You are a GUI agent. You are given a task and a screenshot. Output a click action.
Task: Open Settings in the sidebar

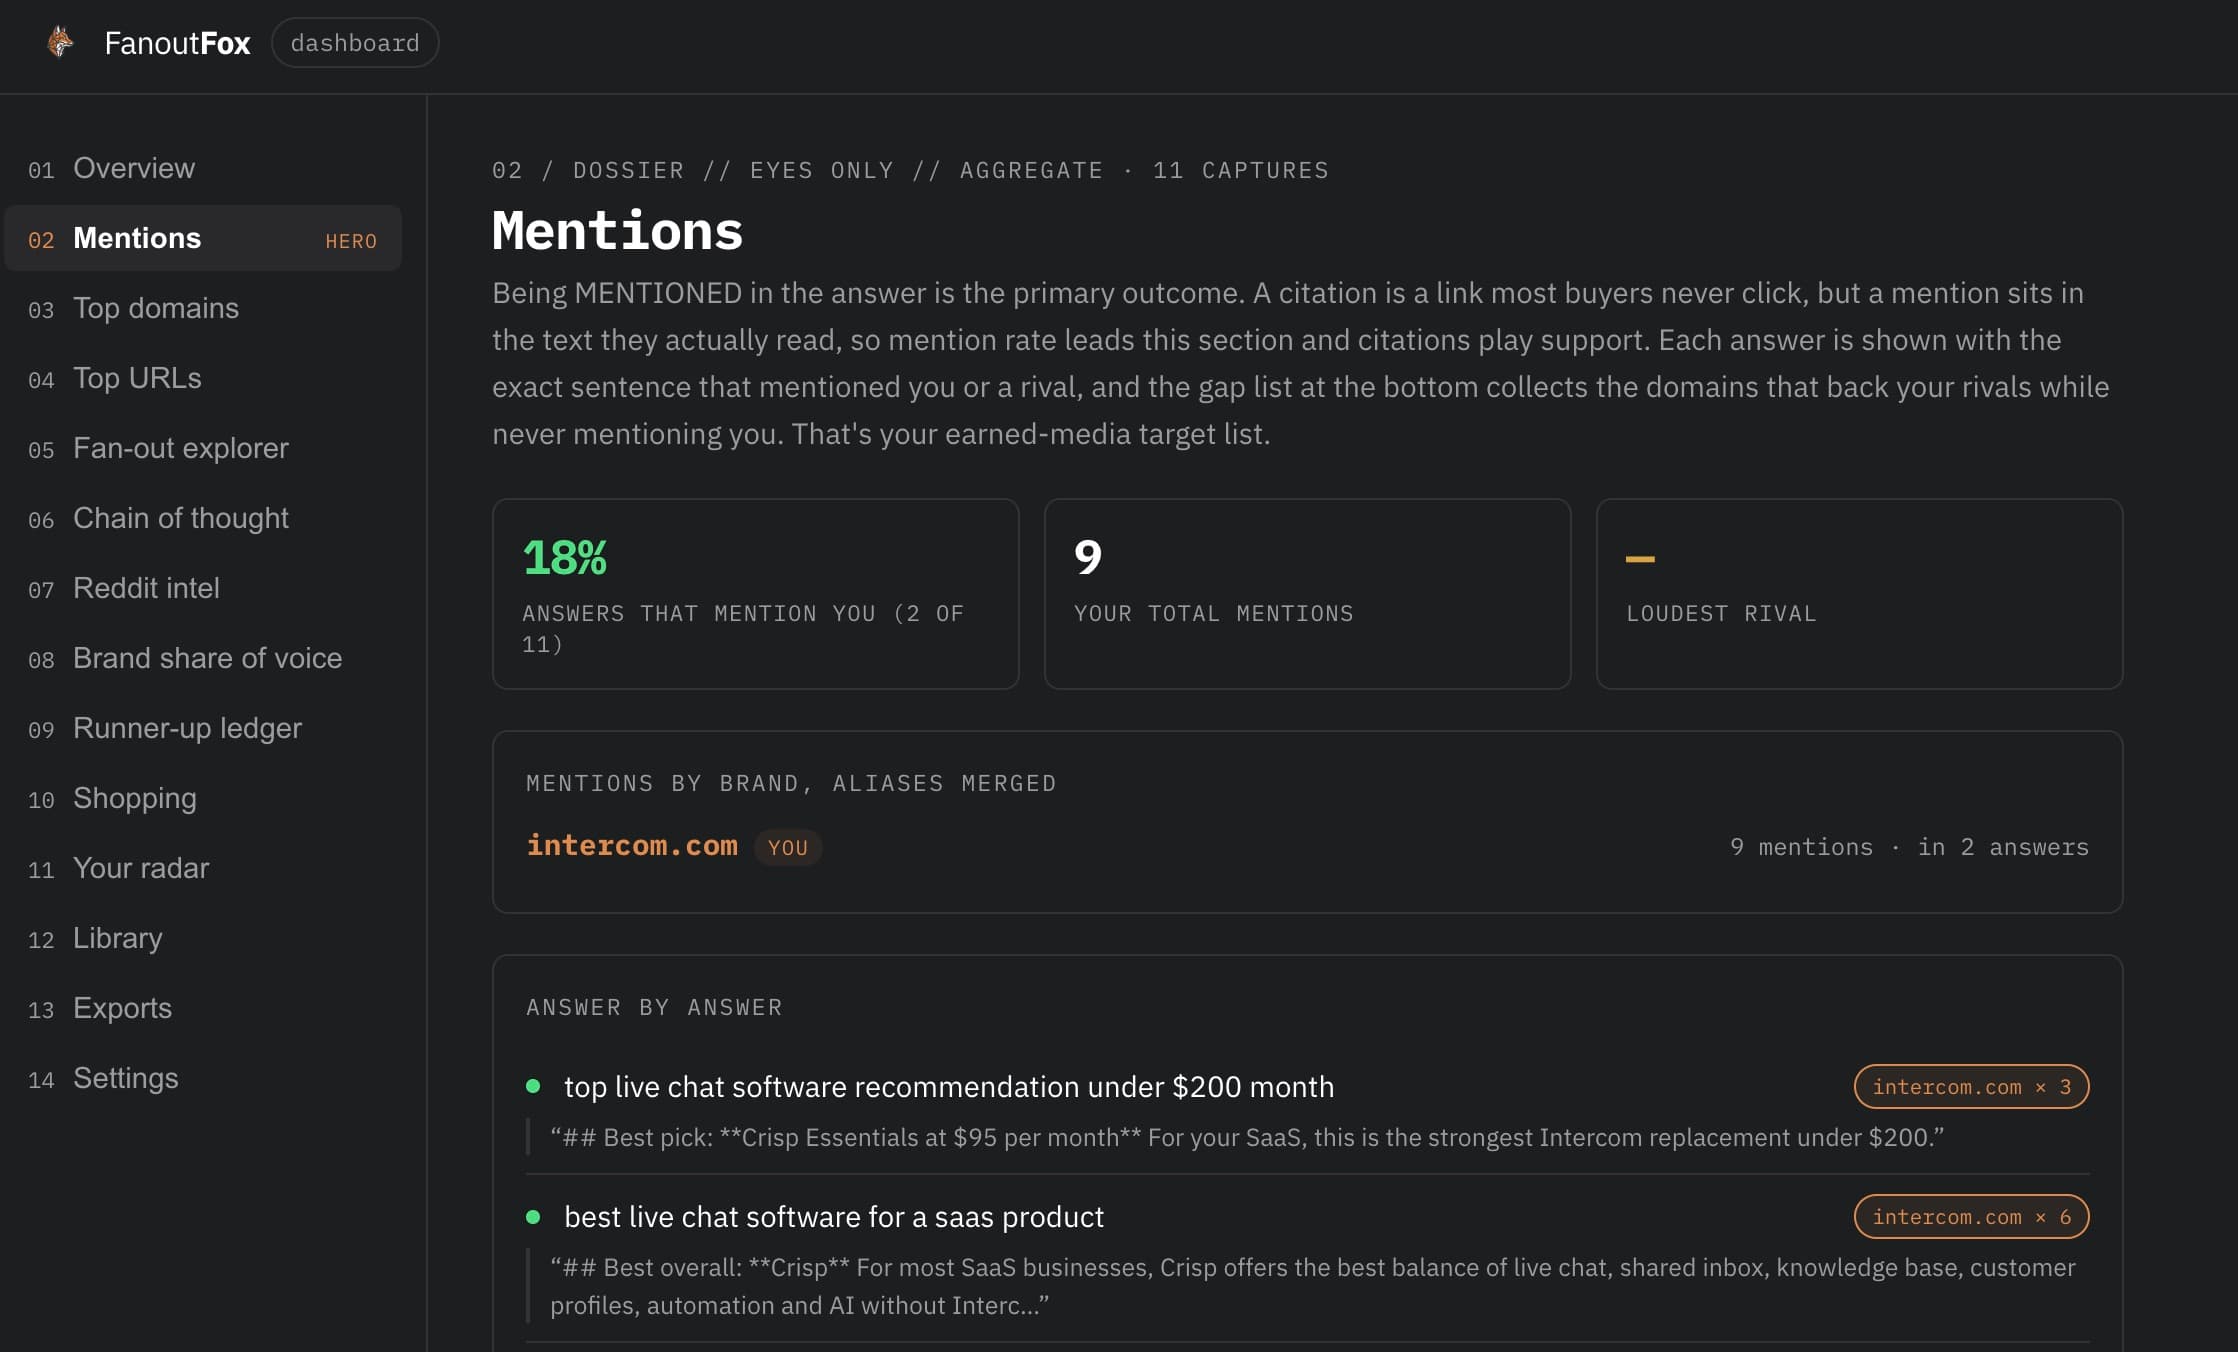click(203, 1078)
